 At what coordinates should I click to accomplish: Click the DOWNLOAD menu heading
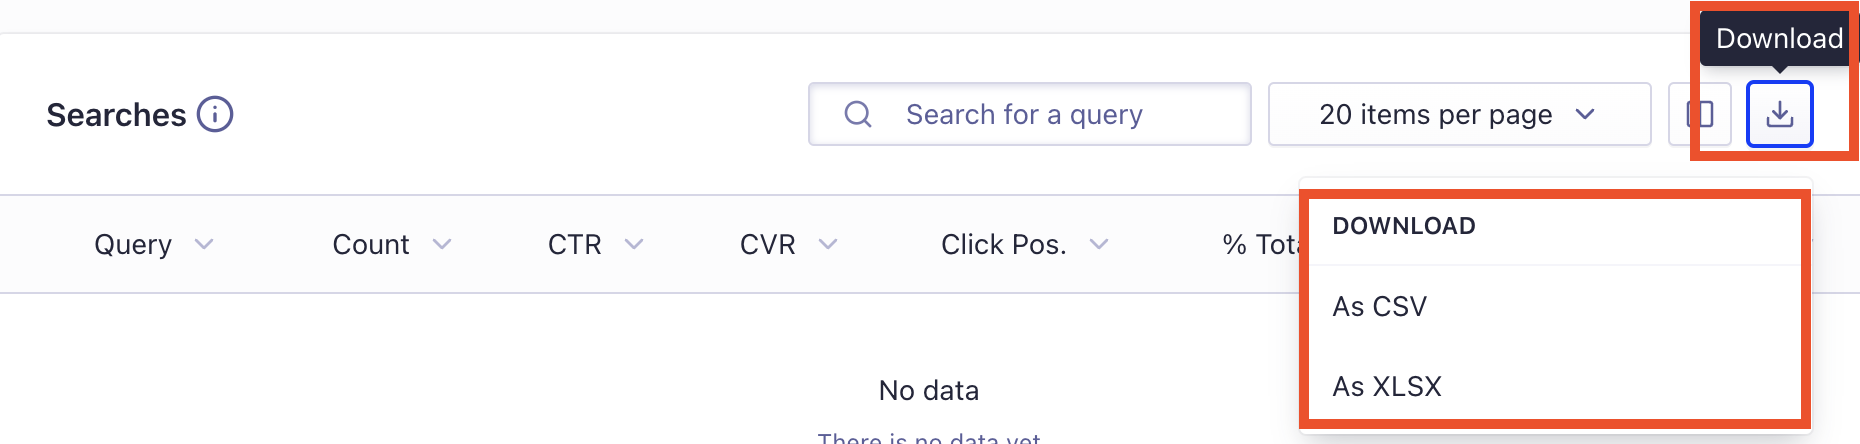(1404, 226)
